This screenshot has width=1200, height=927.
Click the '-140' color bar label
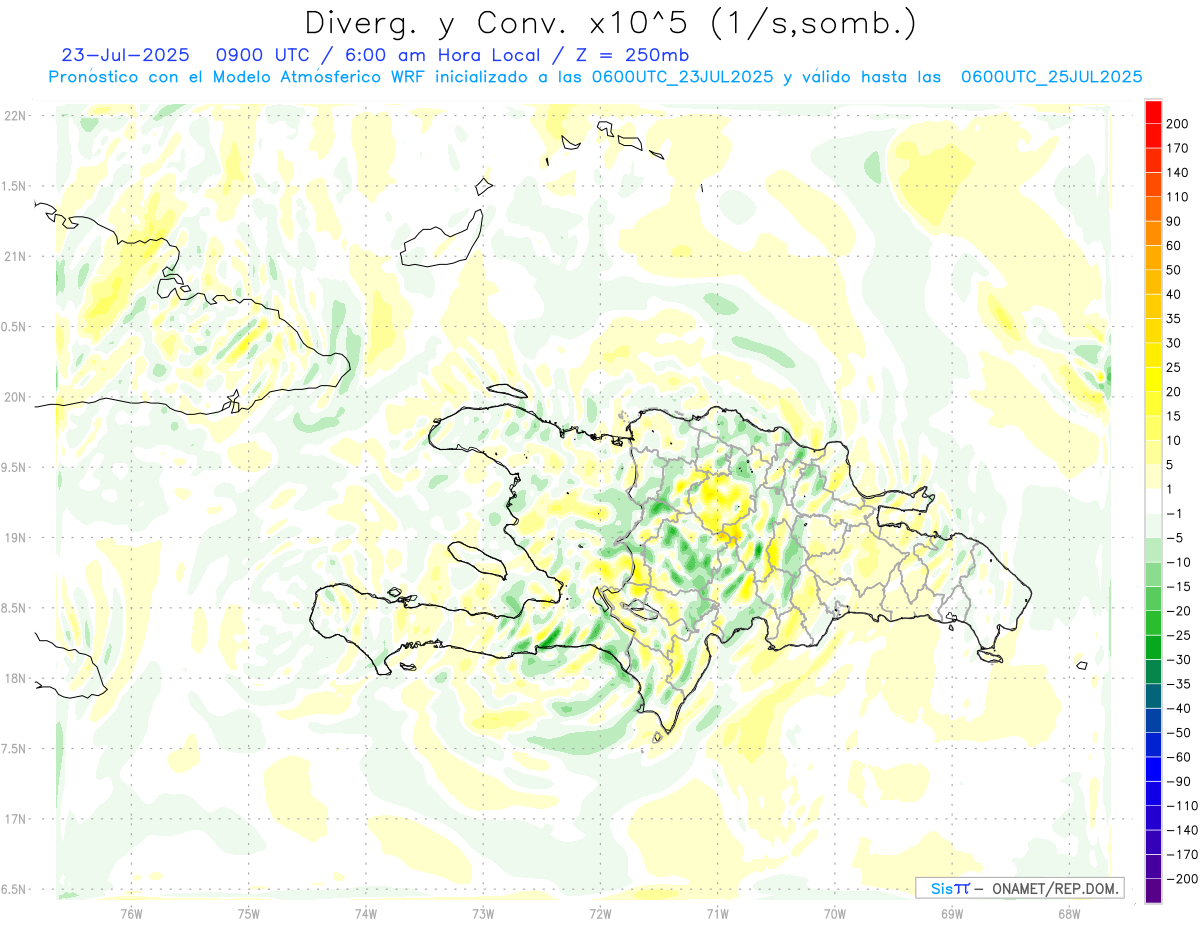(x=1182, y=830)
